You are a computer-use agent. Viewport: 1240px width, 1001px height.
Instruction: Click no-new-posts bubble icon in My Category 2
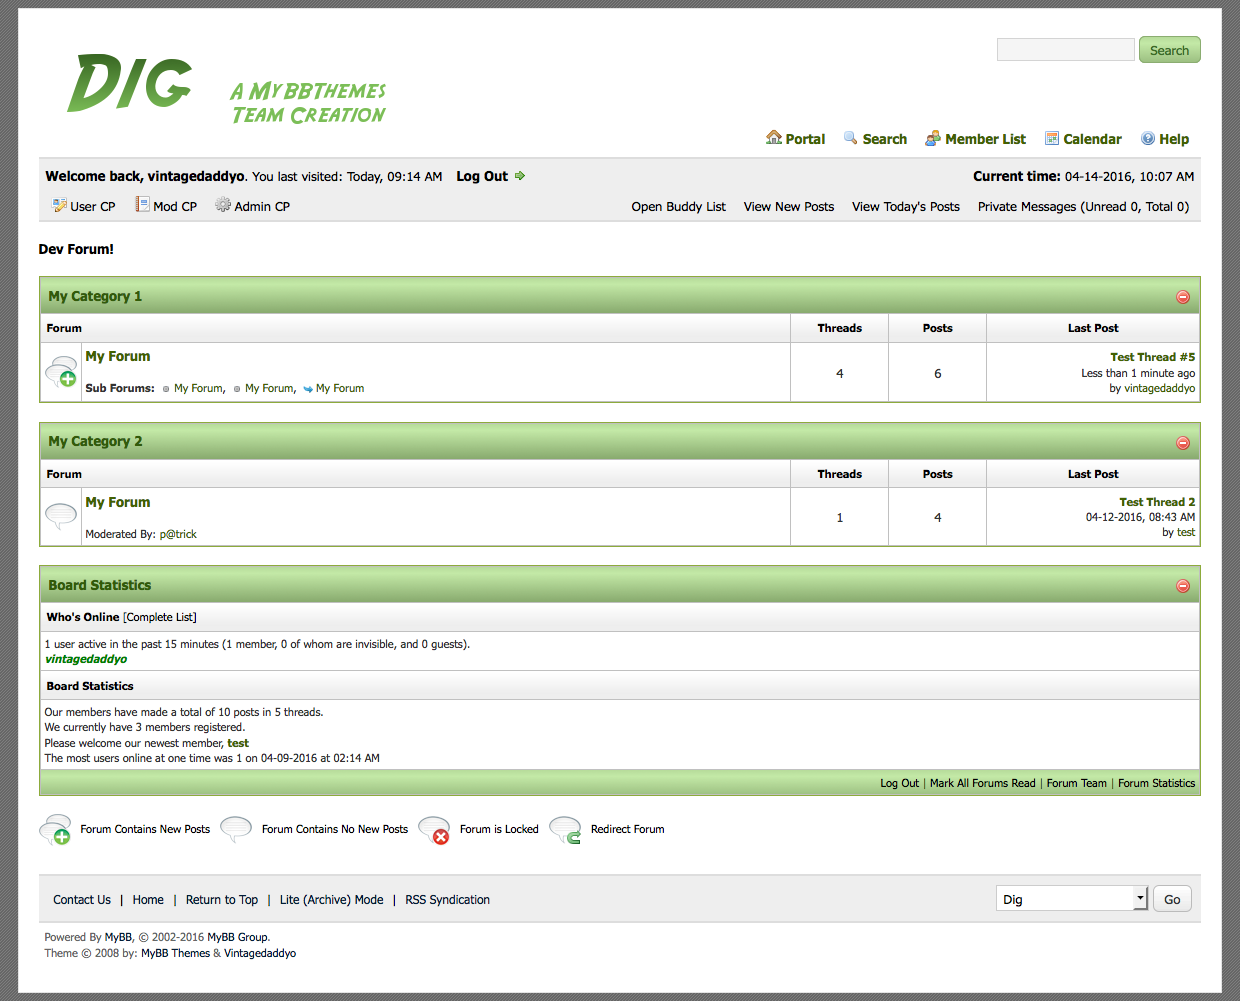click(61, 516)
